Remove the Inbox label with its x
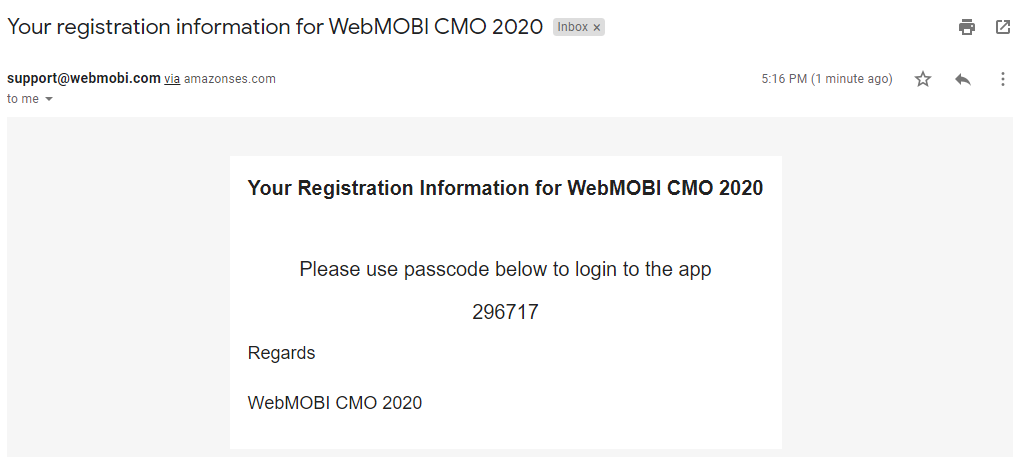1028x457 pixels. click(x=597, y=28)
